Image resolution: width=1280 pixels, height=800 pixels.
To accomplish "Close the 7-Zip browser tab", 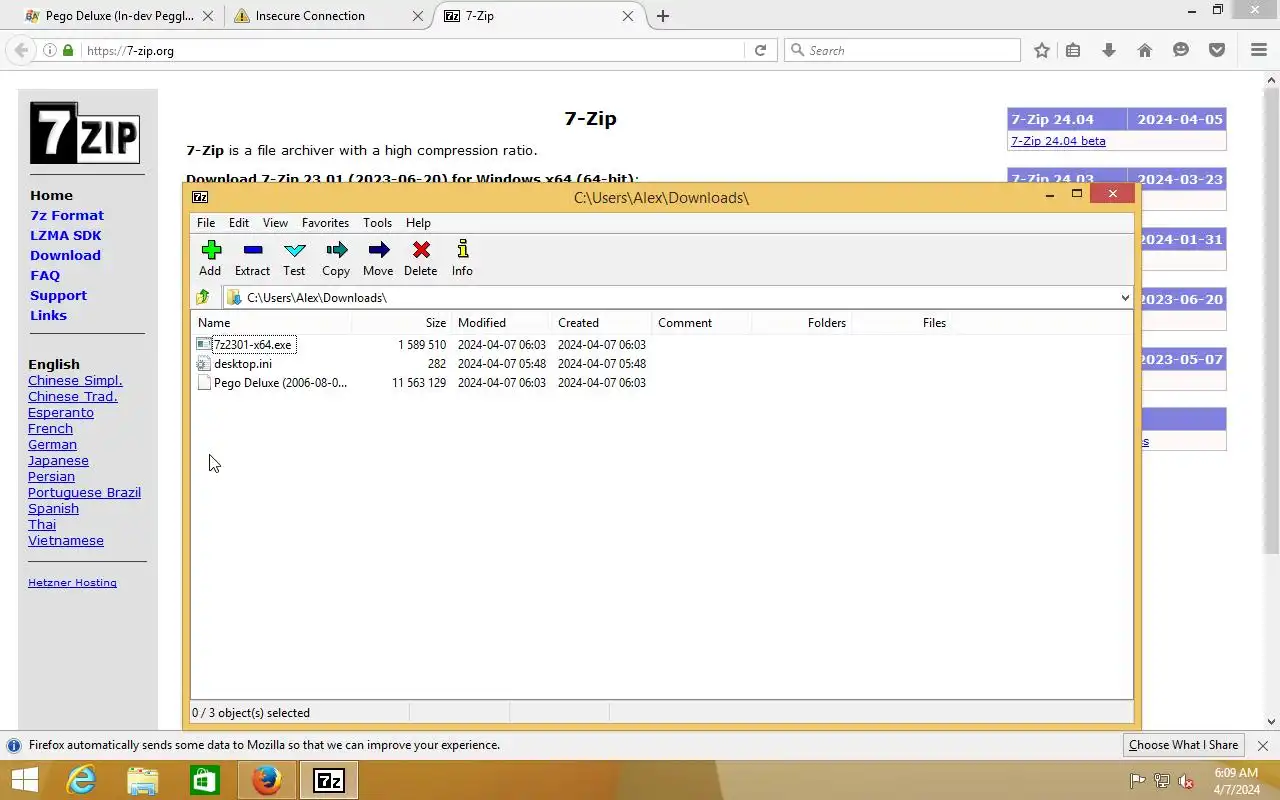I will pyautogui.click(x=628, y=16).
